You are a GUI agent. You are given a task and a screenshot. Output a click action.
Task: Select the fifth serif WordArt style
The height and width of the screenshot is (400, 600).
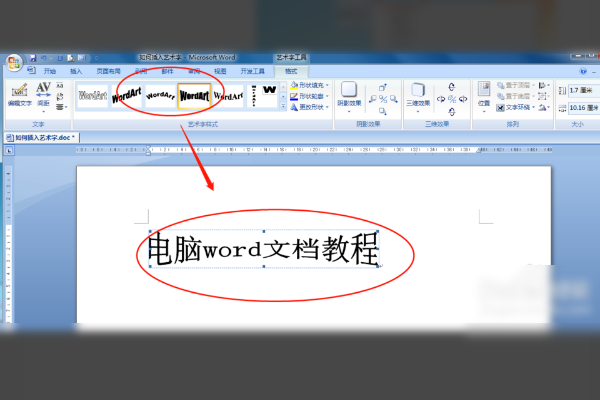coord(228,96)
